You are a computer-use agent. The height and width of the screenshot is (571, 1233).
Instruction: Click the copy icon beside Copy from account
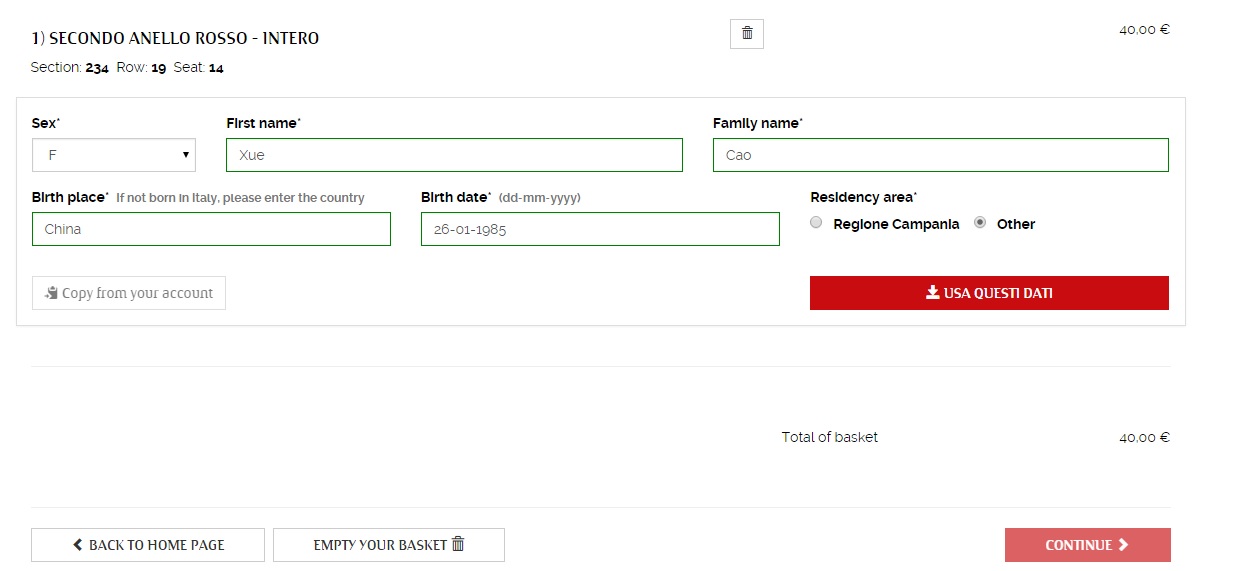click(51, 293)
